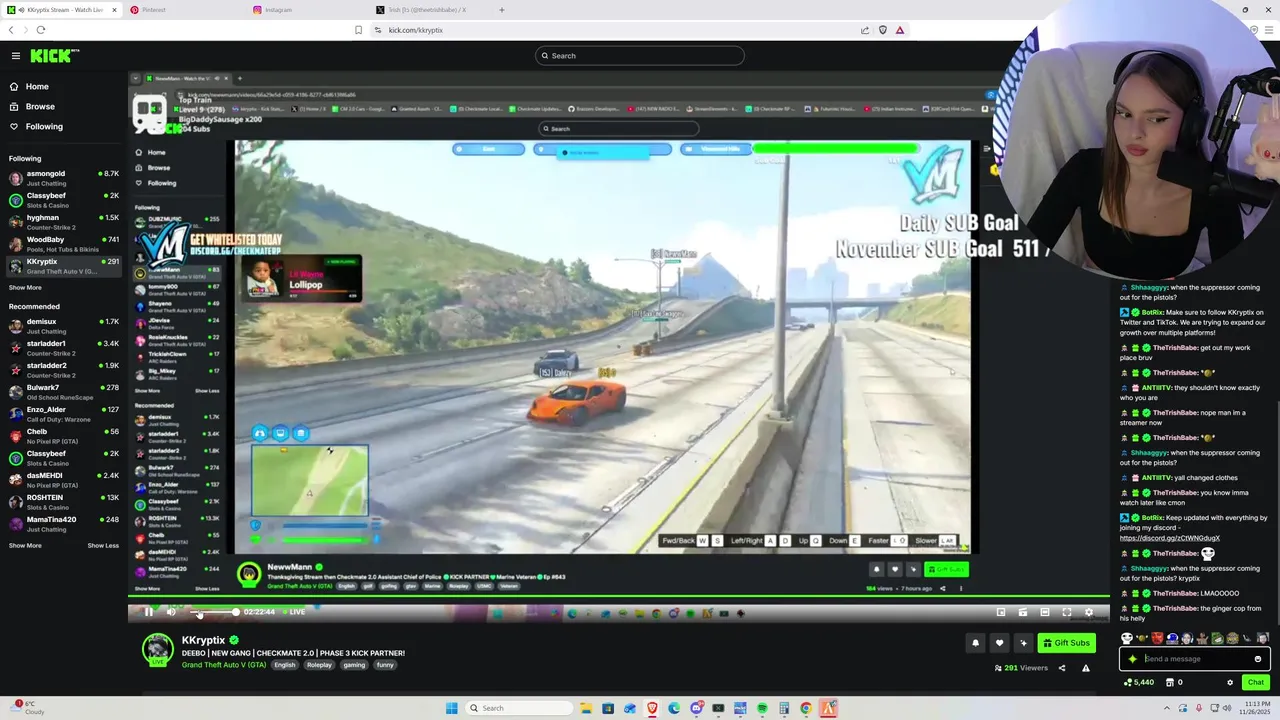Open asmongold channel in Following list
This screenshot has width=1280, height=720.
point(64,177)
